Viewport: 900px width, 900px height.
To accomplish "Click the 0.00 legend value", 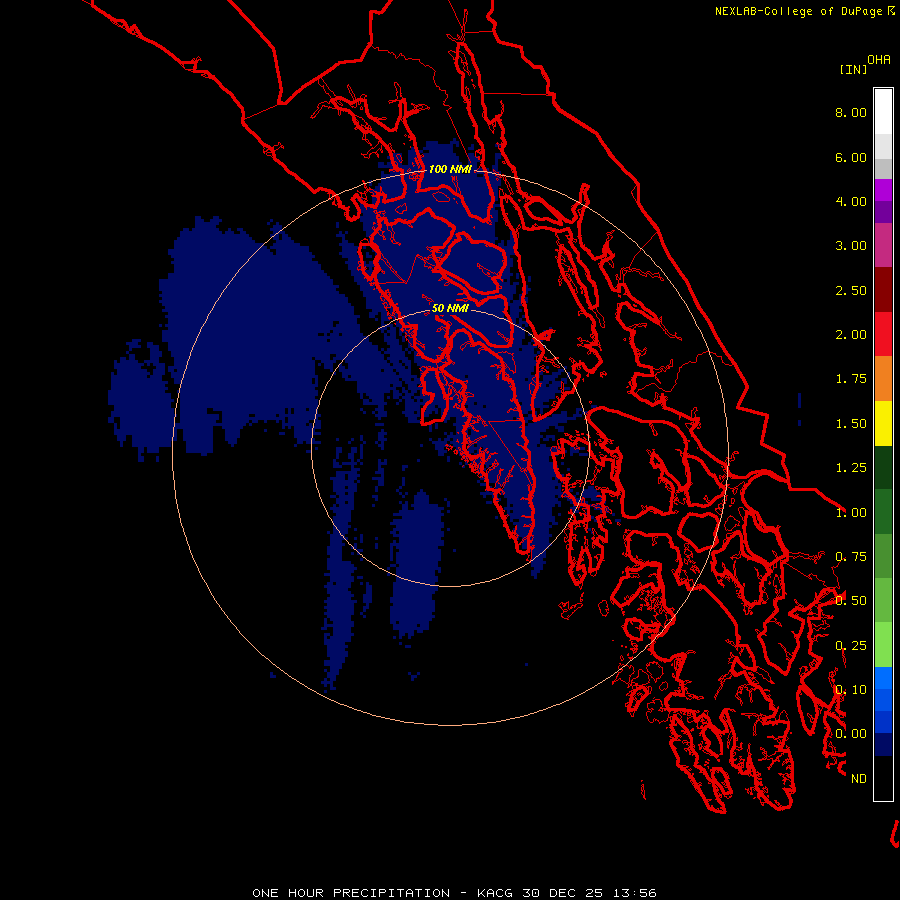I will click(x=851, y=734).
